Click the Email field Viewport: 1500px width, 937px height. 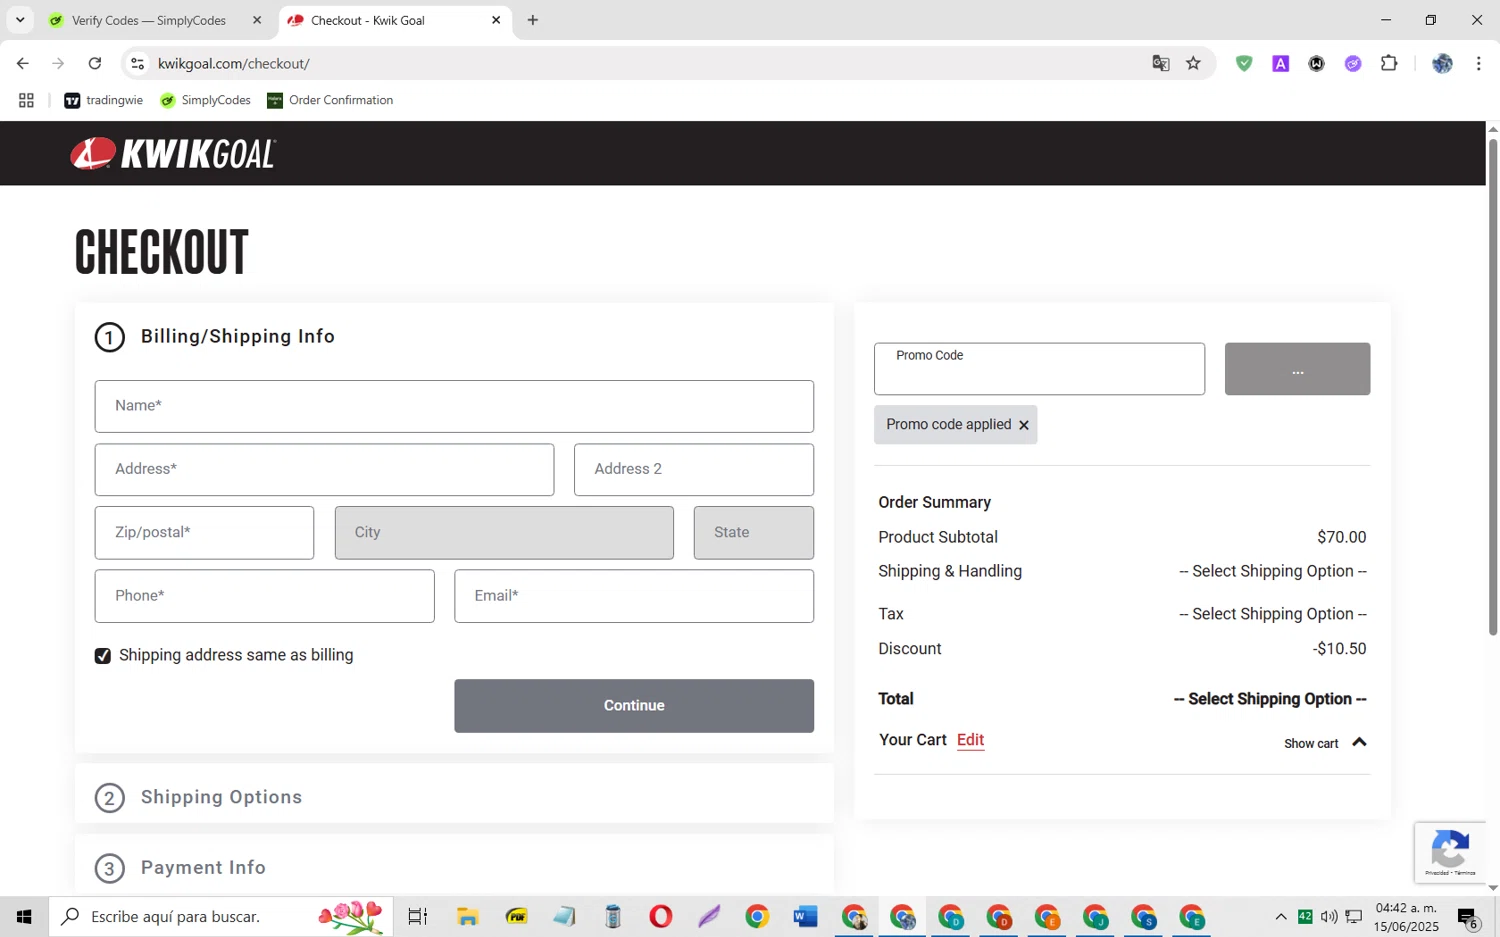pyautogui.click(x=634, y=596)
